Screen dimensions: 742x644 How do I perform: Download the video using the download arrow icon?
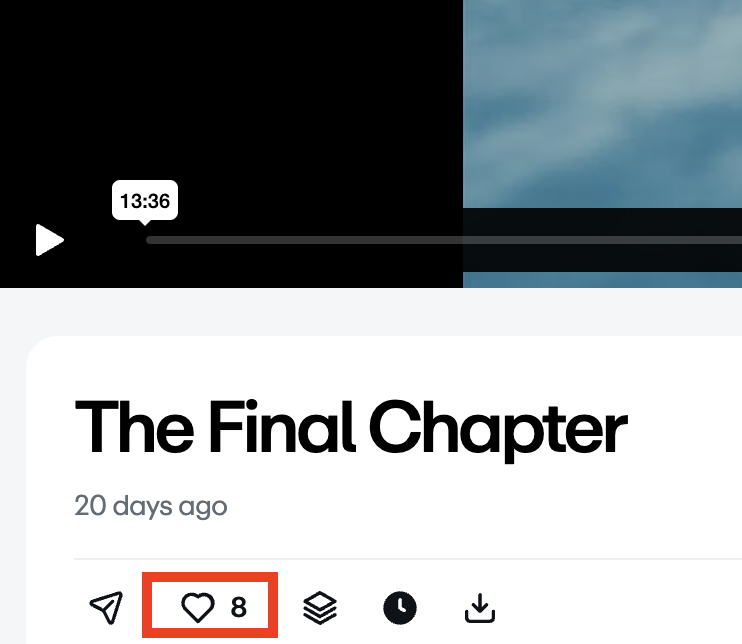point(480,608)
